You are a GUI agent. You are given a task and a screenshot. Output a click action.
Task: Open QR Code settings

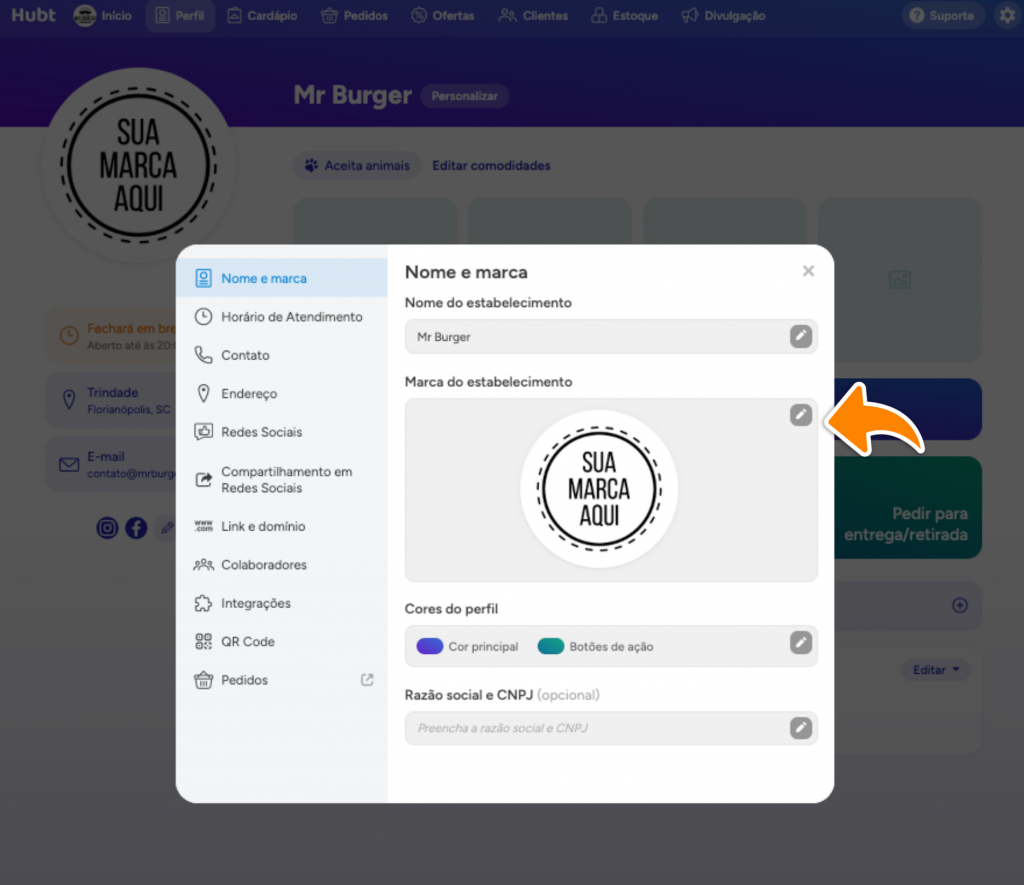point(281,642)
